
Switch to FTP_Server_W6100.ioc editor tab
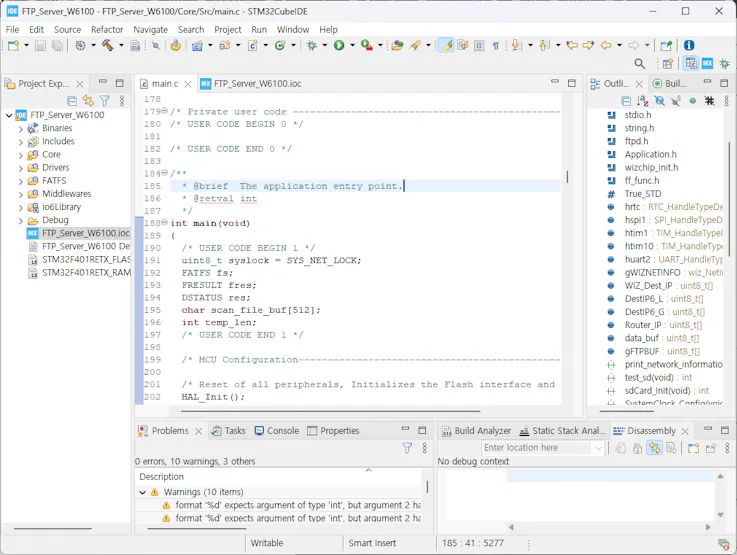[x=251, y=84]
